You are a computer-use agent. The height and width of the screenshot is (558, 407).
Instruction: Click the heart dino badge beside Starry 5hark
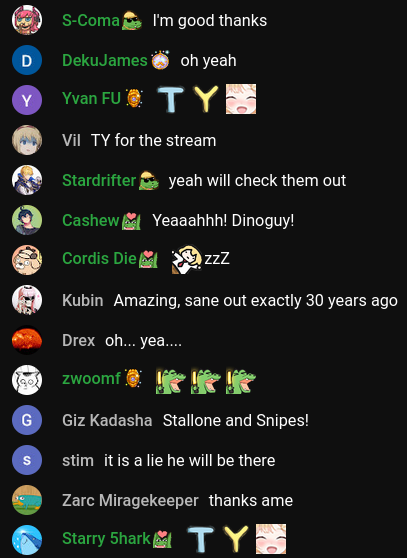pos(162,539)
